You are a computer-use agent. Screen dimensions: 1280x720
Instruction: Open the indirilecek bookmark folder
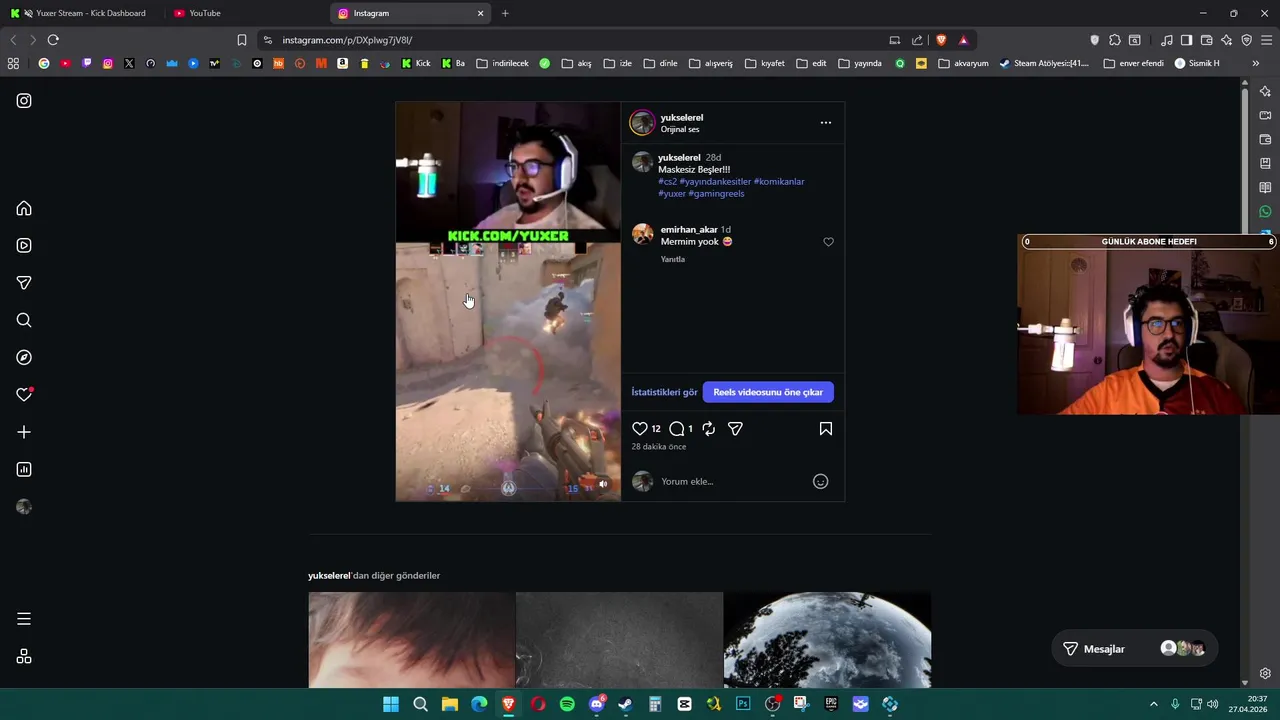(x=503, y=63)
